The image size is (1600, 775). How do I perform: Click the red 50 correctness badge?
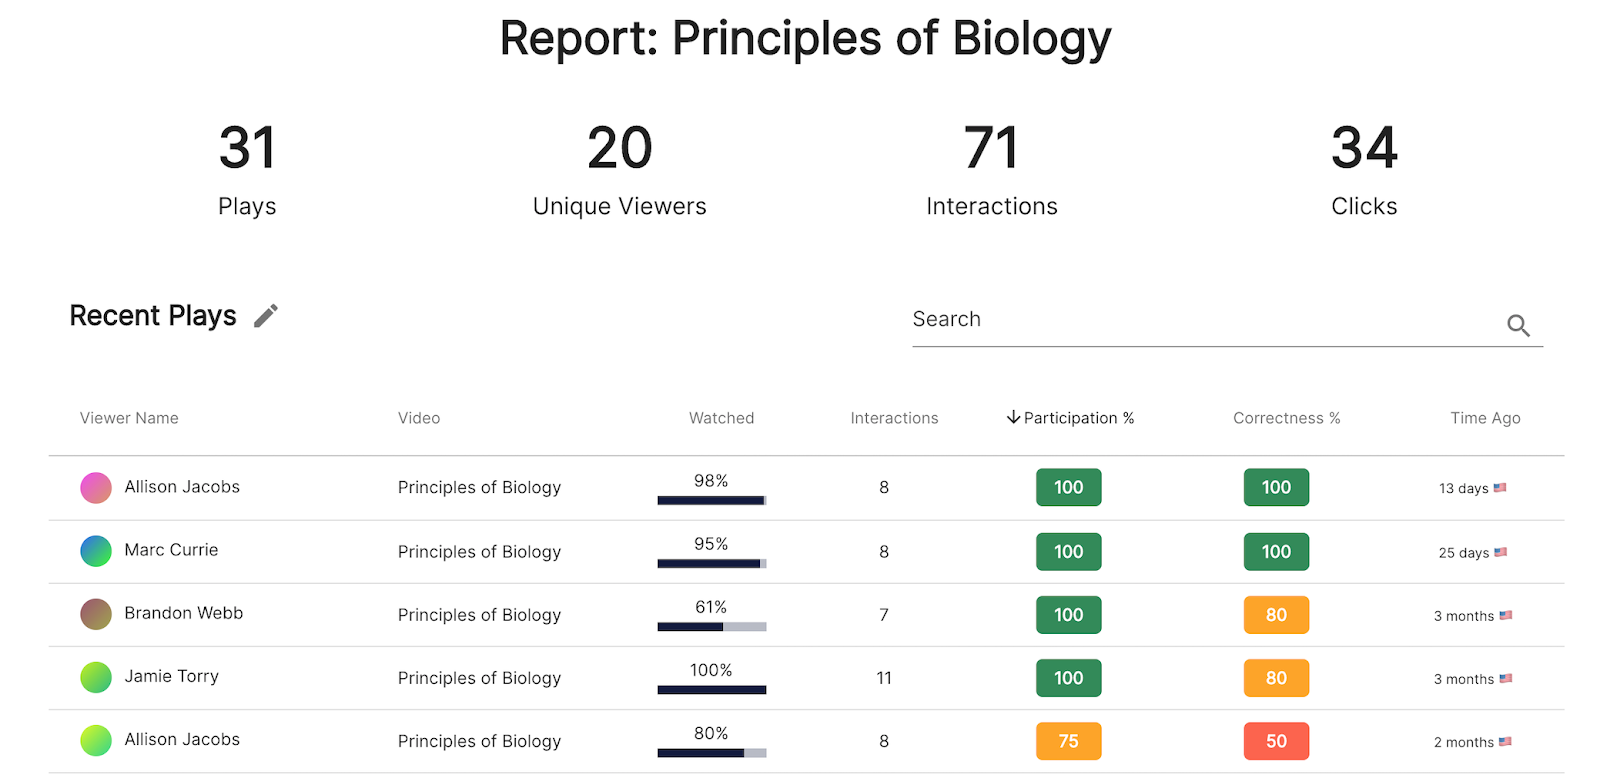point(1276,741)
